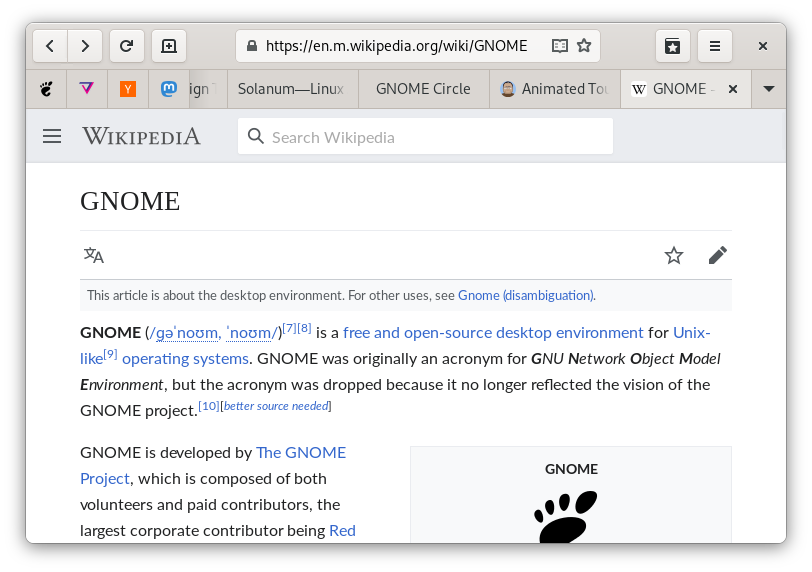Switch to the GNOME Circle tab
Viewport: 812px width, 572px height.
point(424,89)
